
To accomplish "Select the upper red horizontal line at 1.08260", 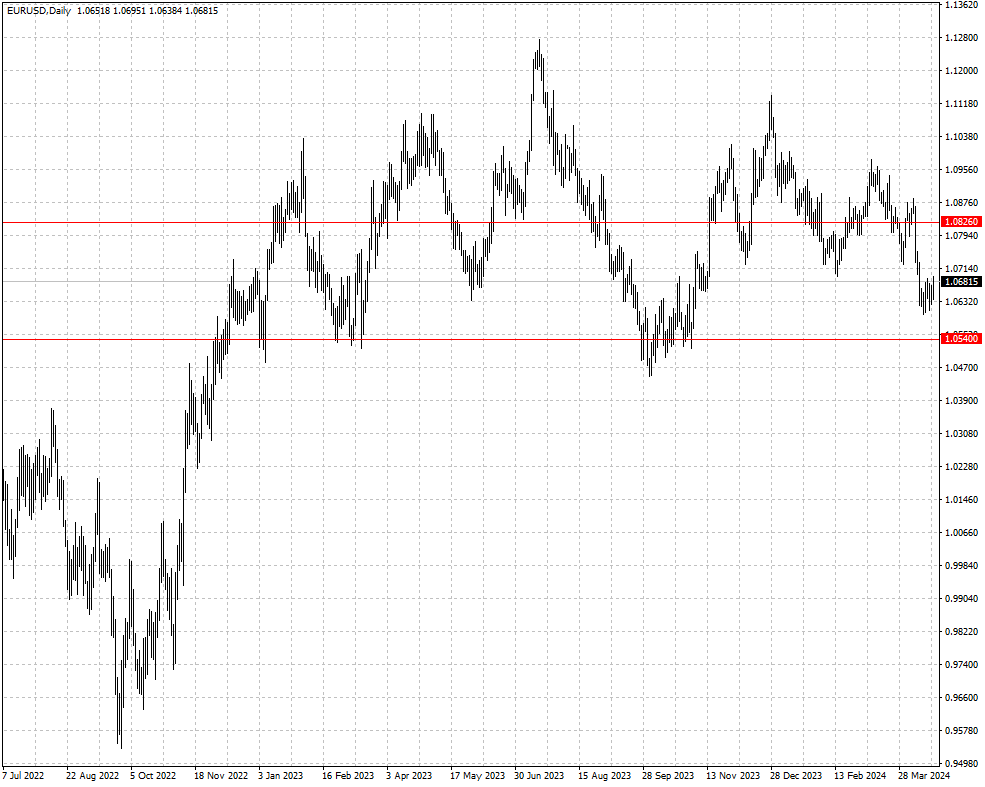I will [470, 222].
